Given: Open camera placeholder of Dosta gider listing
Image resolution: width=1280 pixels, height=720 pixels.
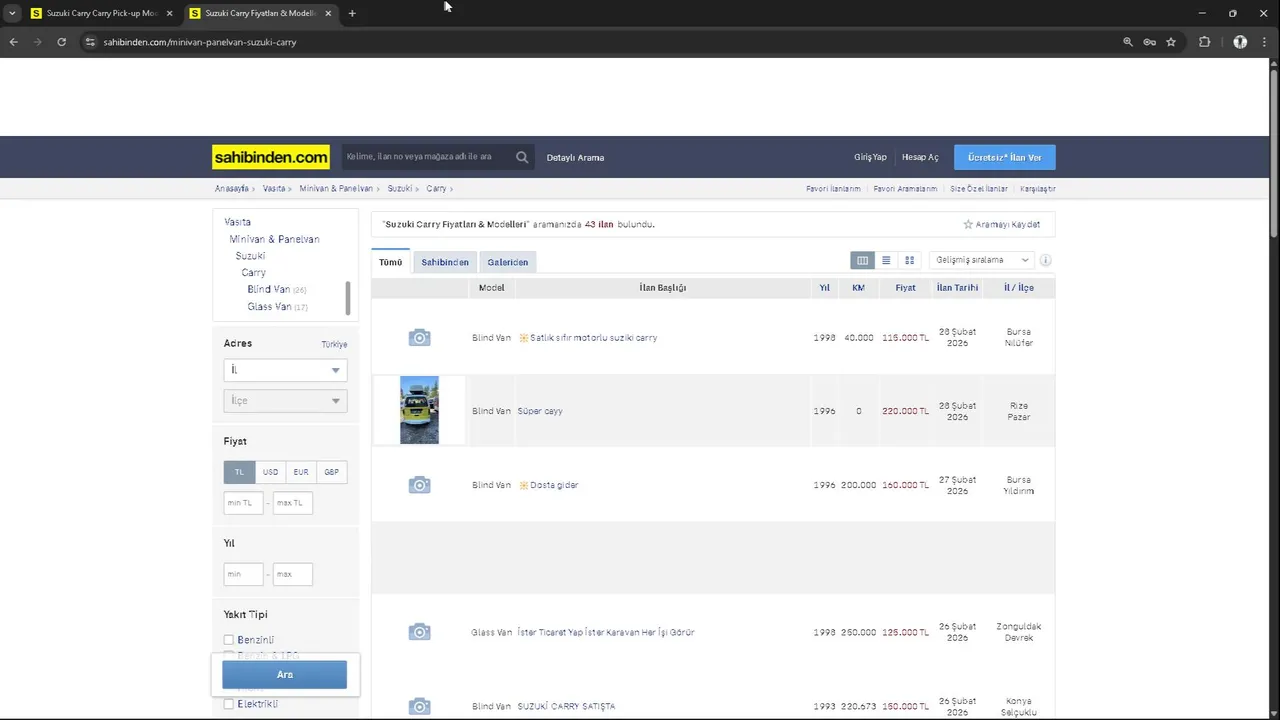Looking at the screenshot, I should (x=420, y=485).
